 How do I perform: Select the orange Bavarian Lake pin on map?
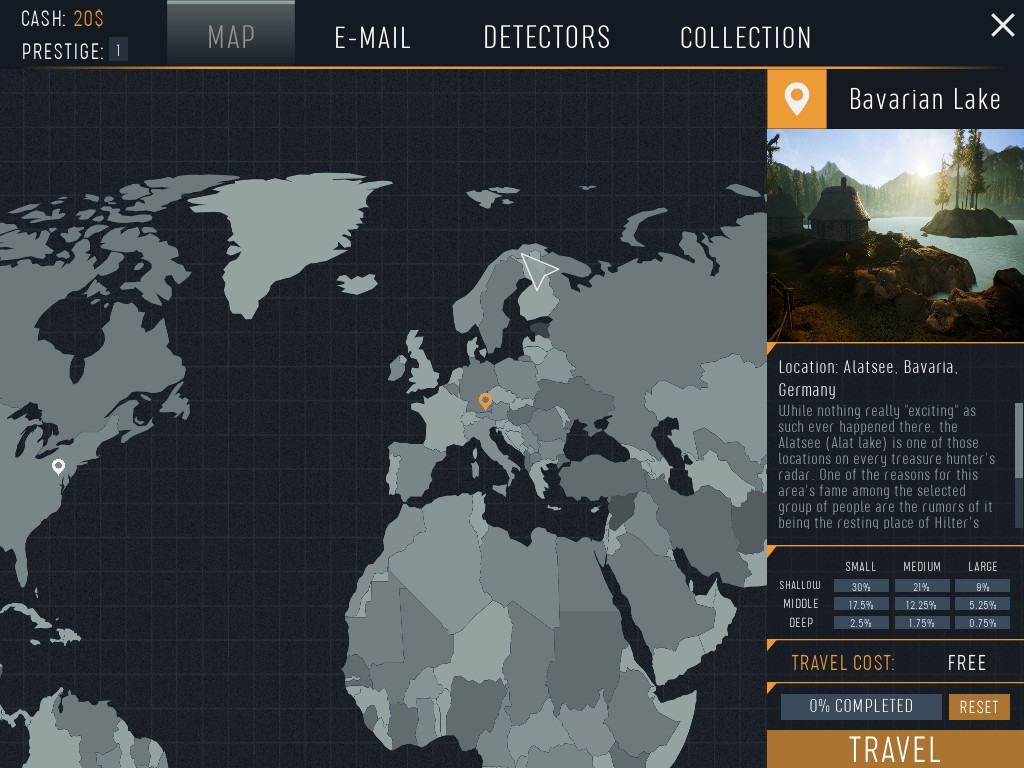(x=485, y=401)
